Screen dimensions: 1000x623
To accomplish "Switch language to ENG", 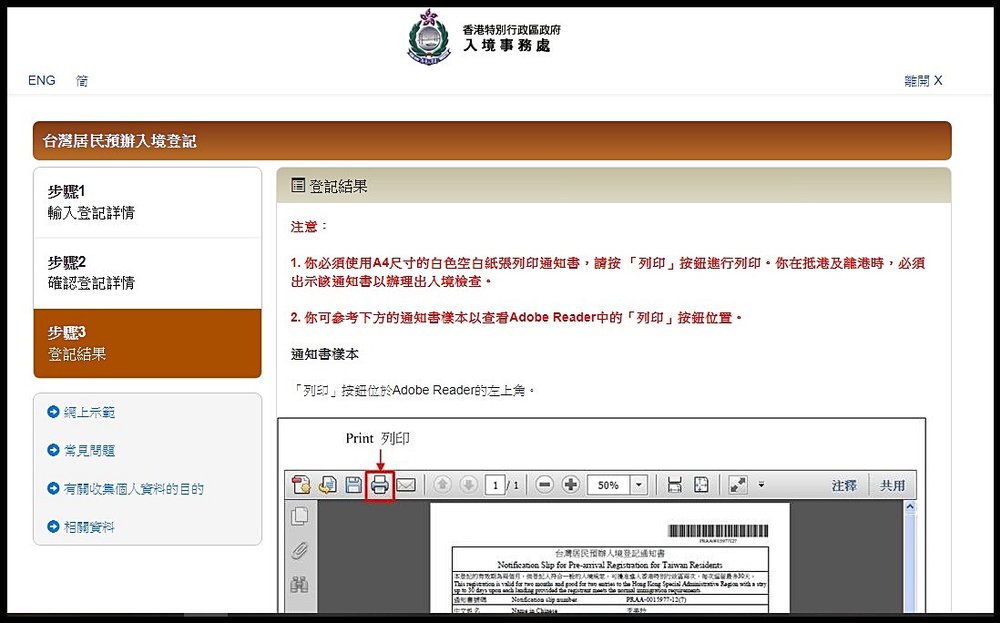I will (x=42, y=81).
